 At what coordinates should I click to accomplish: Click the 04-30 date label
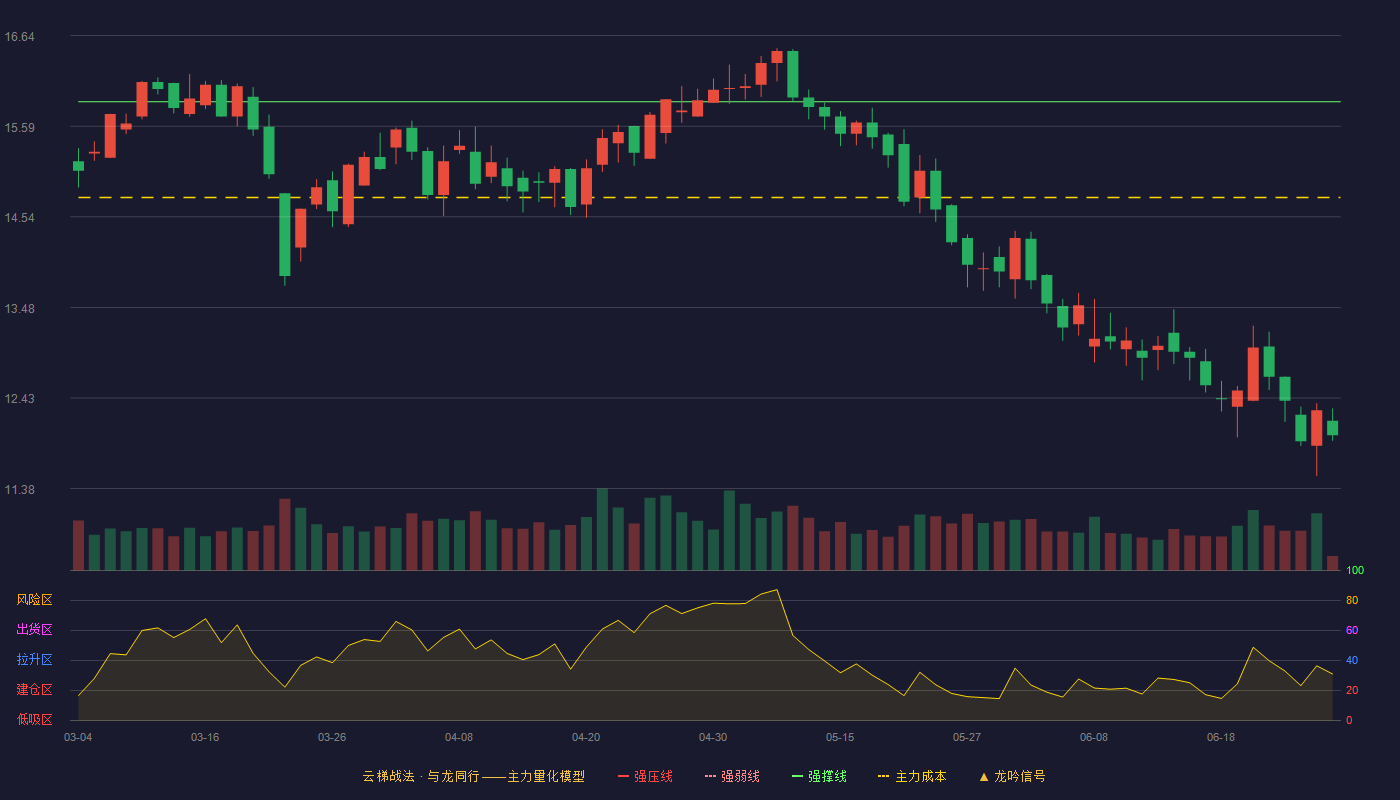coord(713,737)
